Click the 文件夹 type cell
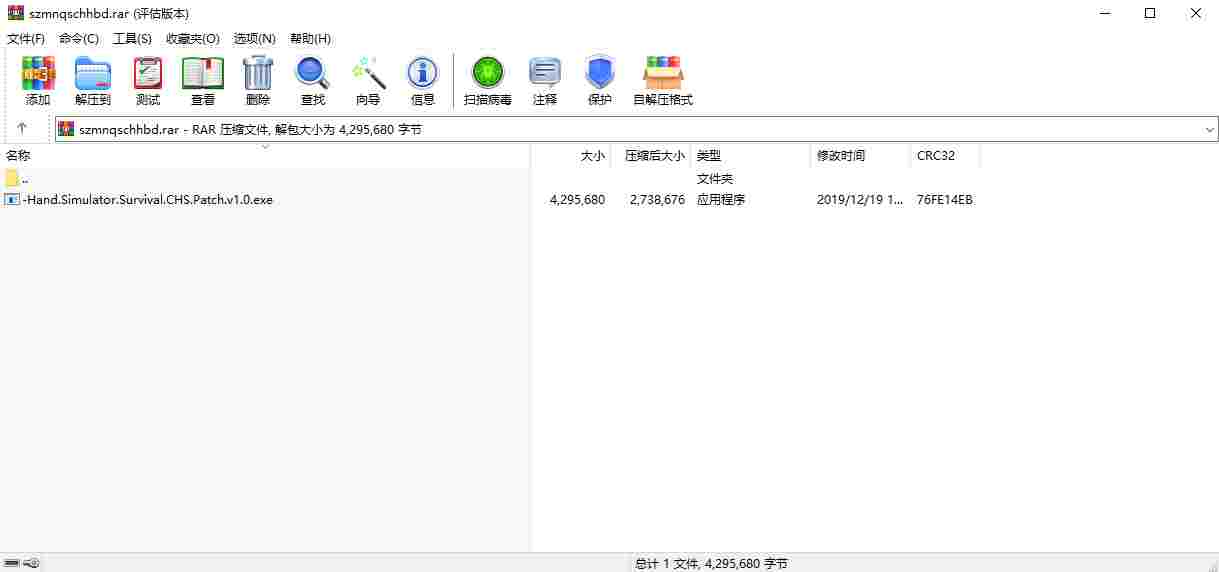Viewport: 1219px width, 572px height. pyautogui.click(x=715, y=178)
